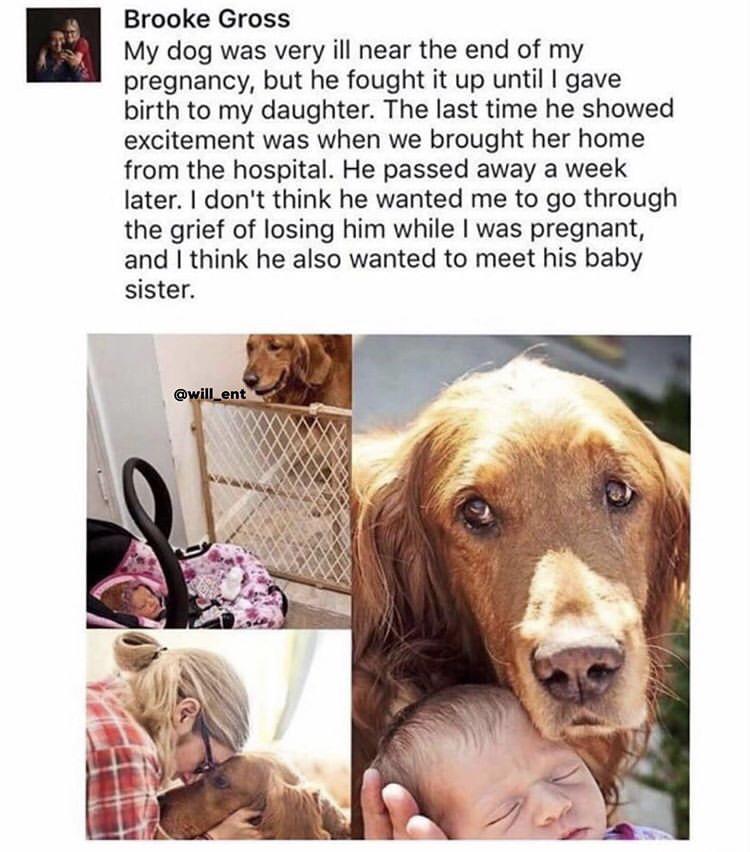This screenshot has width=750, height=852.
Task: Click the dog's nose in the large photo
Action: pyautogui.click(x=578, y=669)
